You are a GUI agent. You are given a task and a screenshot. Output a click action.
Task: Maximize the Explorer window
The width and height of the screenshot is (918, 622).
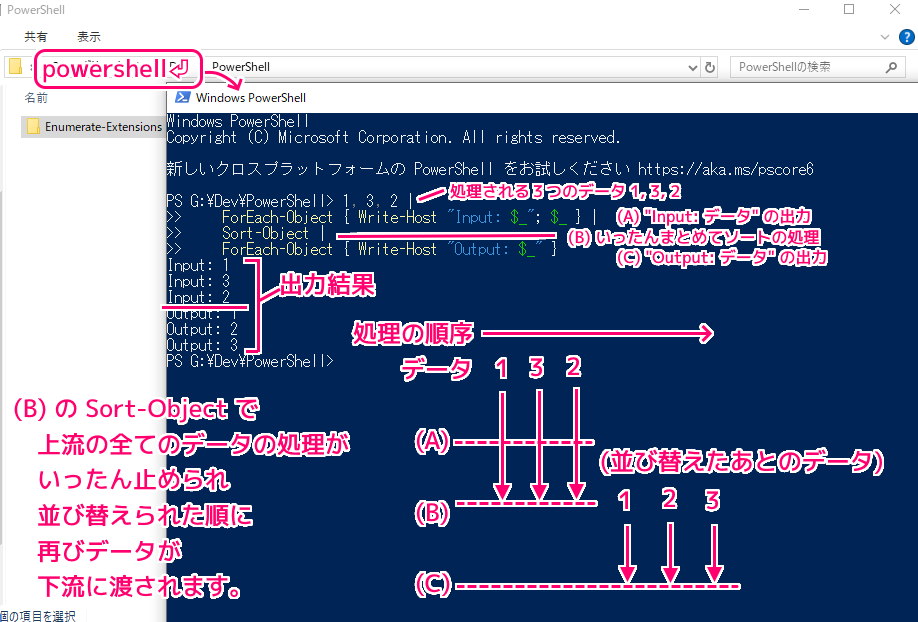click(x=849, y=10)
